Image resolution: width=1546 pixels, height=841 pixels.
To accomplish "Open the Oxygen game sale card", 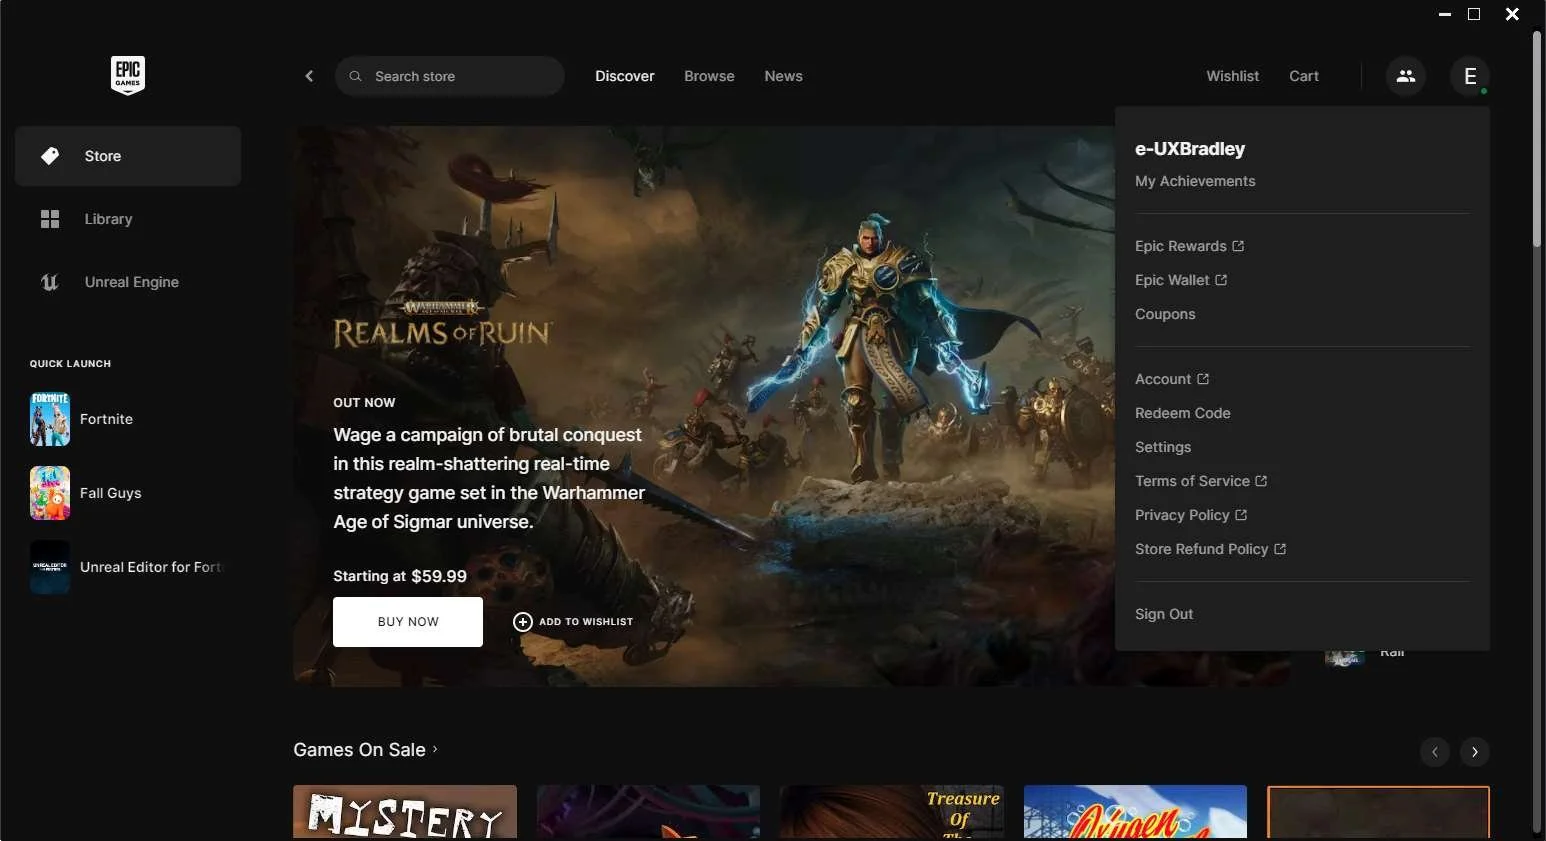I will tap(1135, 813).
